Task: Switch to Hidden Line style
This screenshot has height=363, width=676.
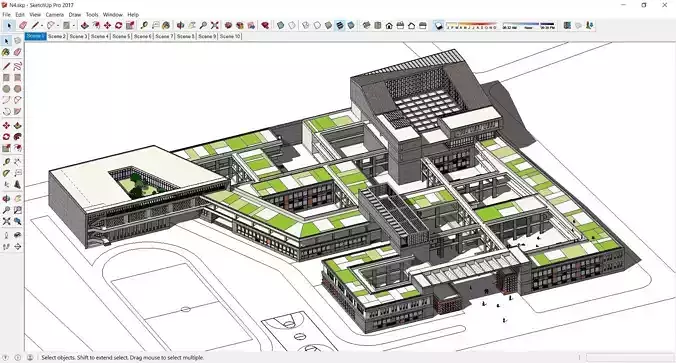Action: point(317,25)
